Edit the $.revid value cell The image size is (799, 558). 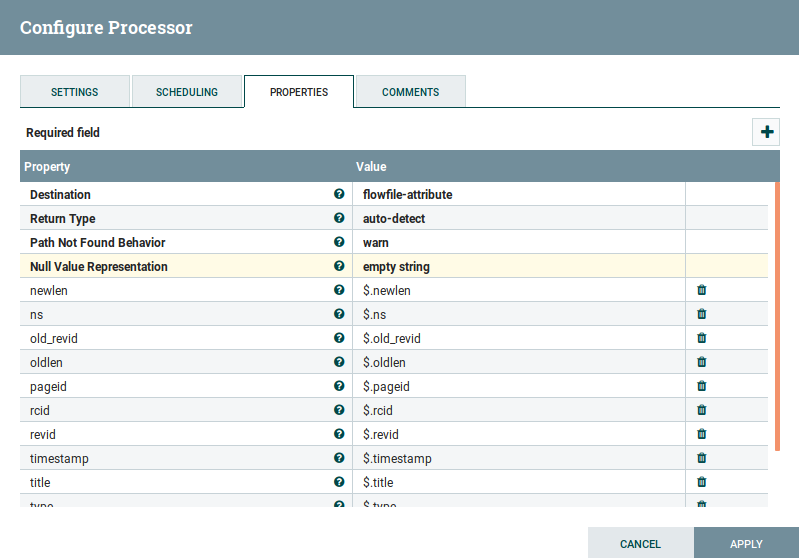tap(519, 434)
